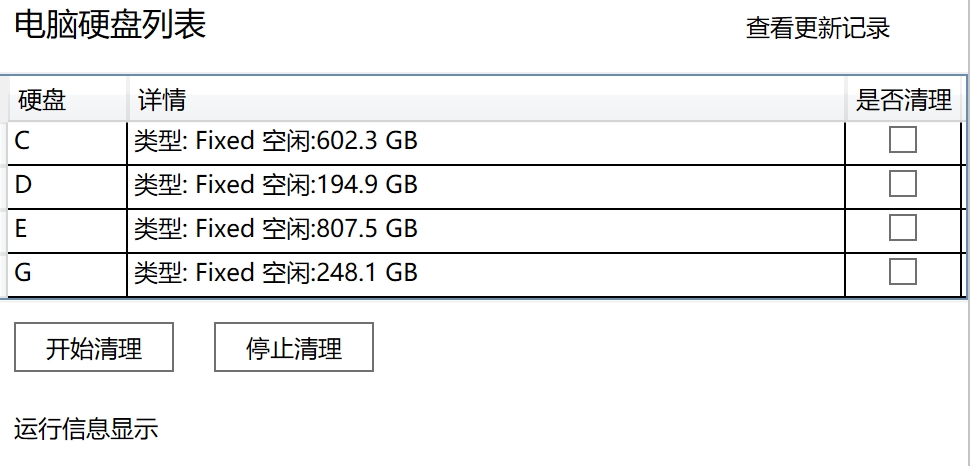Viewport: 970px width, 466px height.
Task: Tick the cleanup checkbox for drive E
Action: click(x=903, y=228)
